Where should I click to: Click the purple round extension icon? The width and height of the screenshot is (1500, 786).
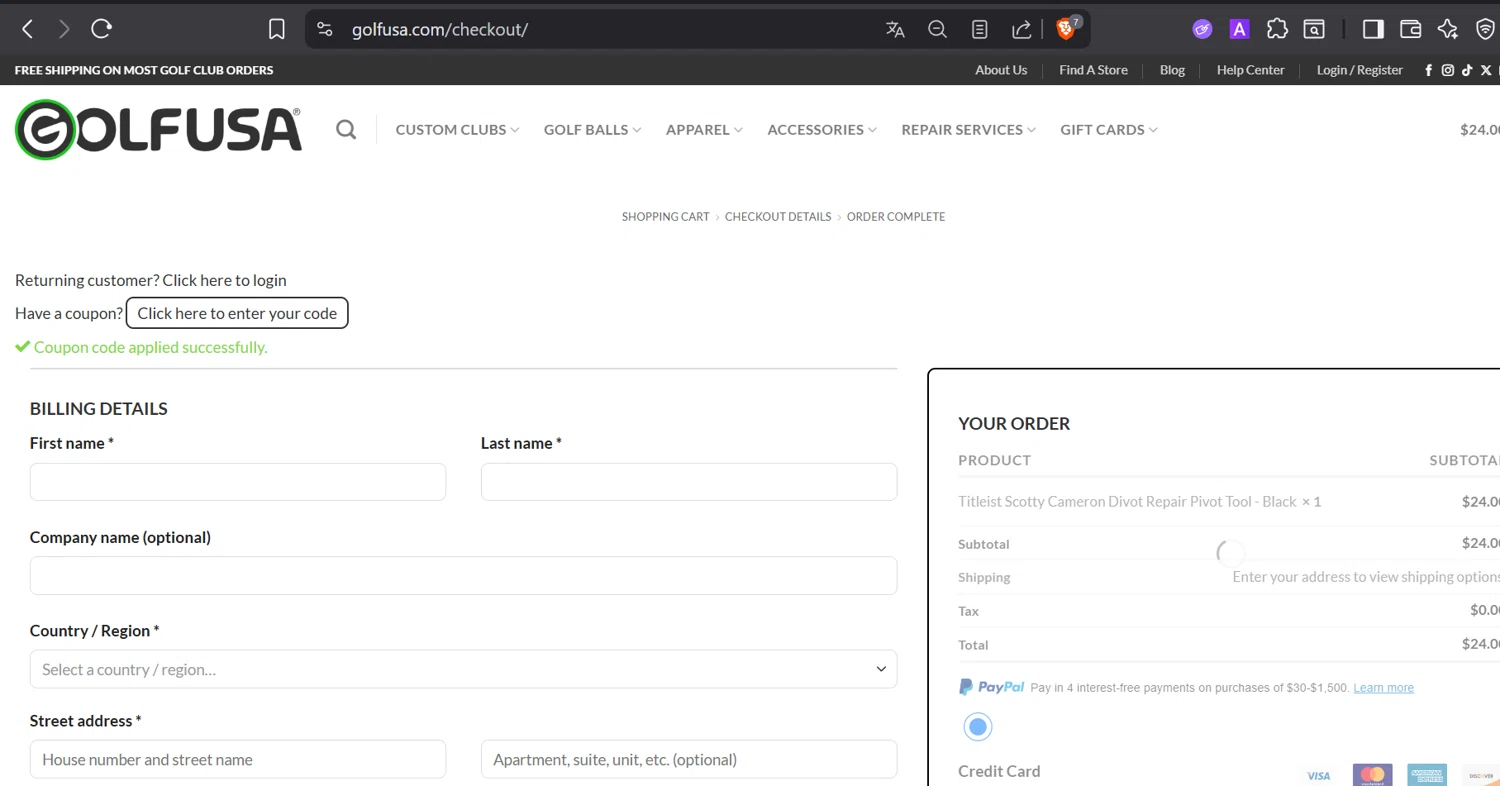pos(1202,29)
